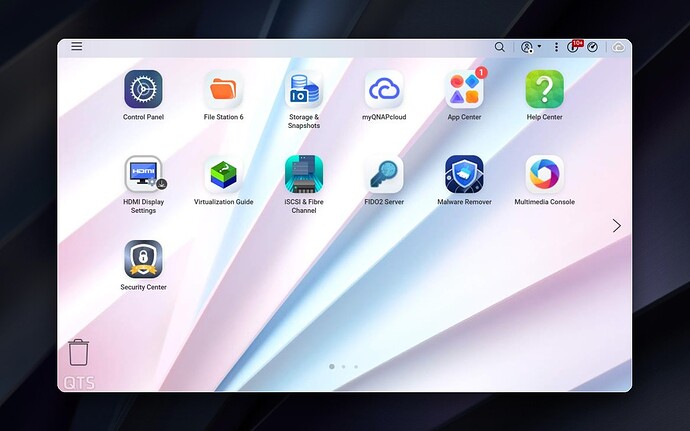690x431 pixels.
Task: Switch to third desktop page dot
Action: click(x=356, y=366)
